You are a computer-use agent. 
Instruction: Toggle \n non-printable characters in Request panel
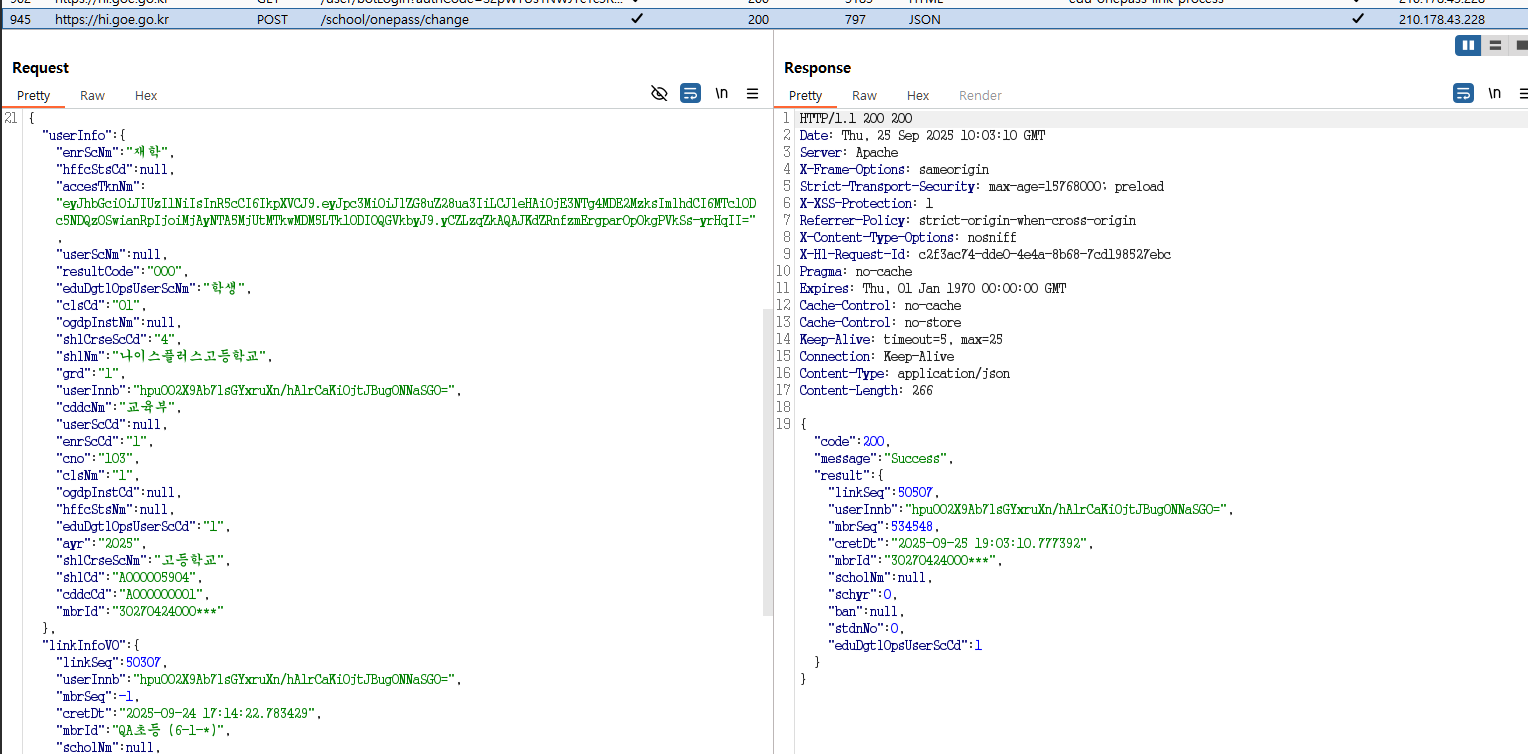click(x=721, y=93)
